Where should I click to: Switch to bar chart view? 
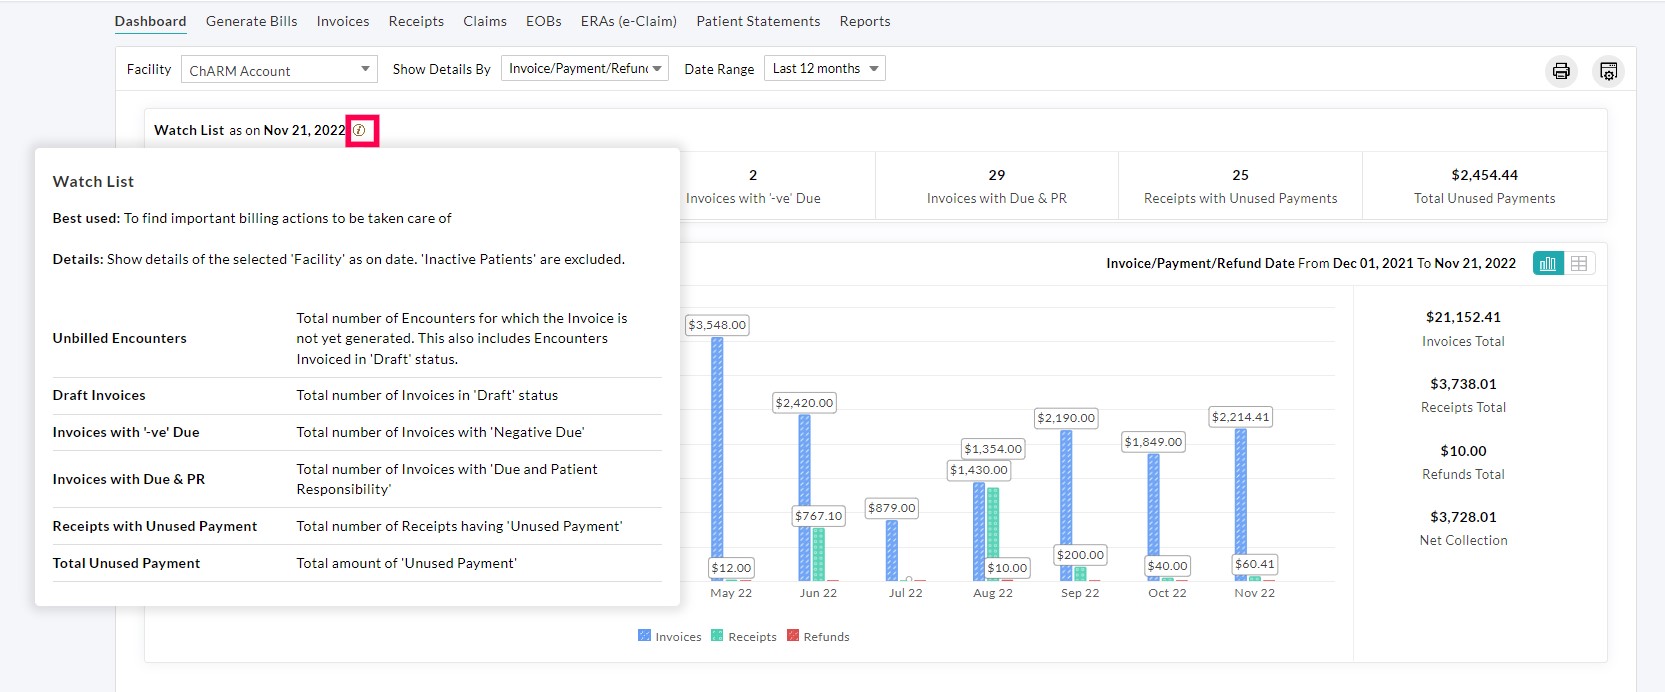1548,264
